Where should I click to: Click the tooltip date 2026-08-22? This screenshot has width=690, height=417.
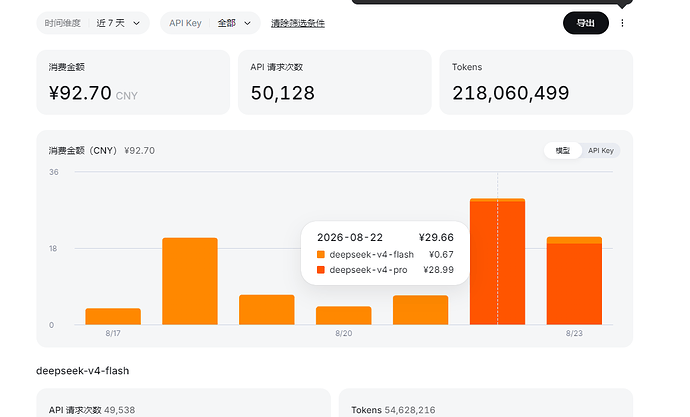(x=350, y=238)
